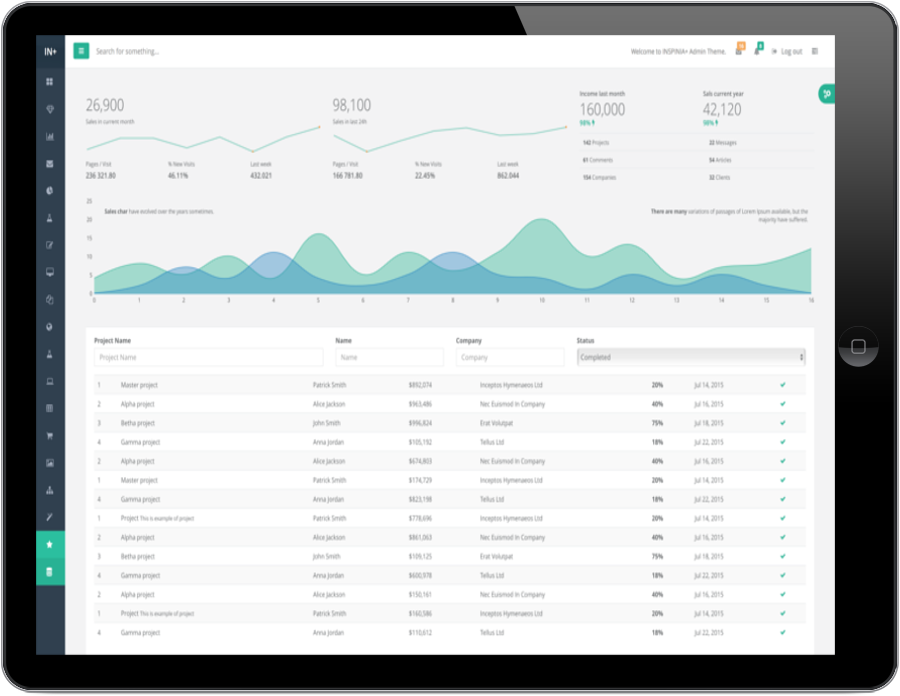Viewport: 900px width, 696px height.
Task: Expand the right sidebar panel via header icon
Action: pos(814,50)
